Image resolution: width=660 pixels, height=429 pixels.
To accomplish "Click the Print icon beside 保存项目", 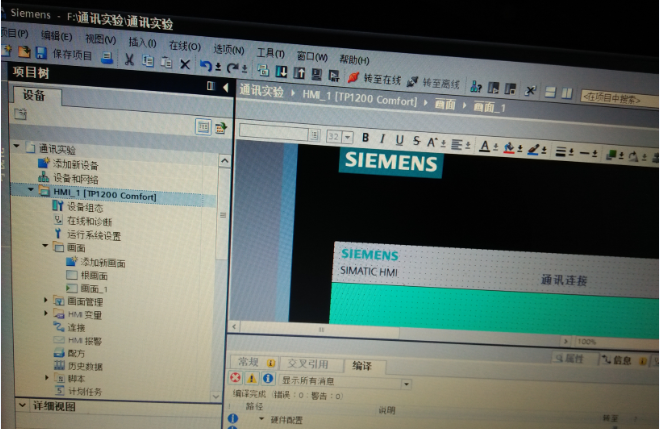I will click(x=107, y=58).
